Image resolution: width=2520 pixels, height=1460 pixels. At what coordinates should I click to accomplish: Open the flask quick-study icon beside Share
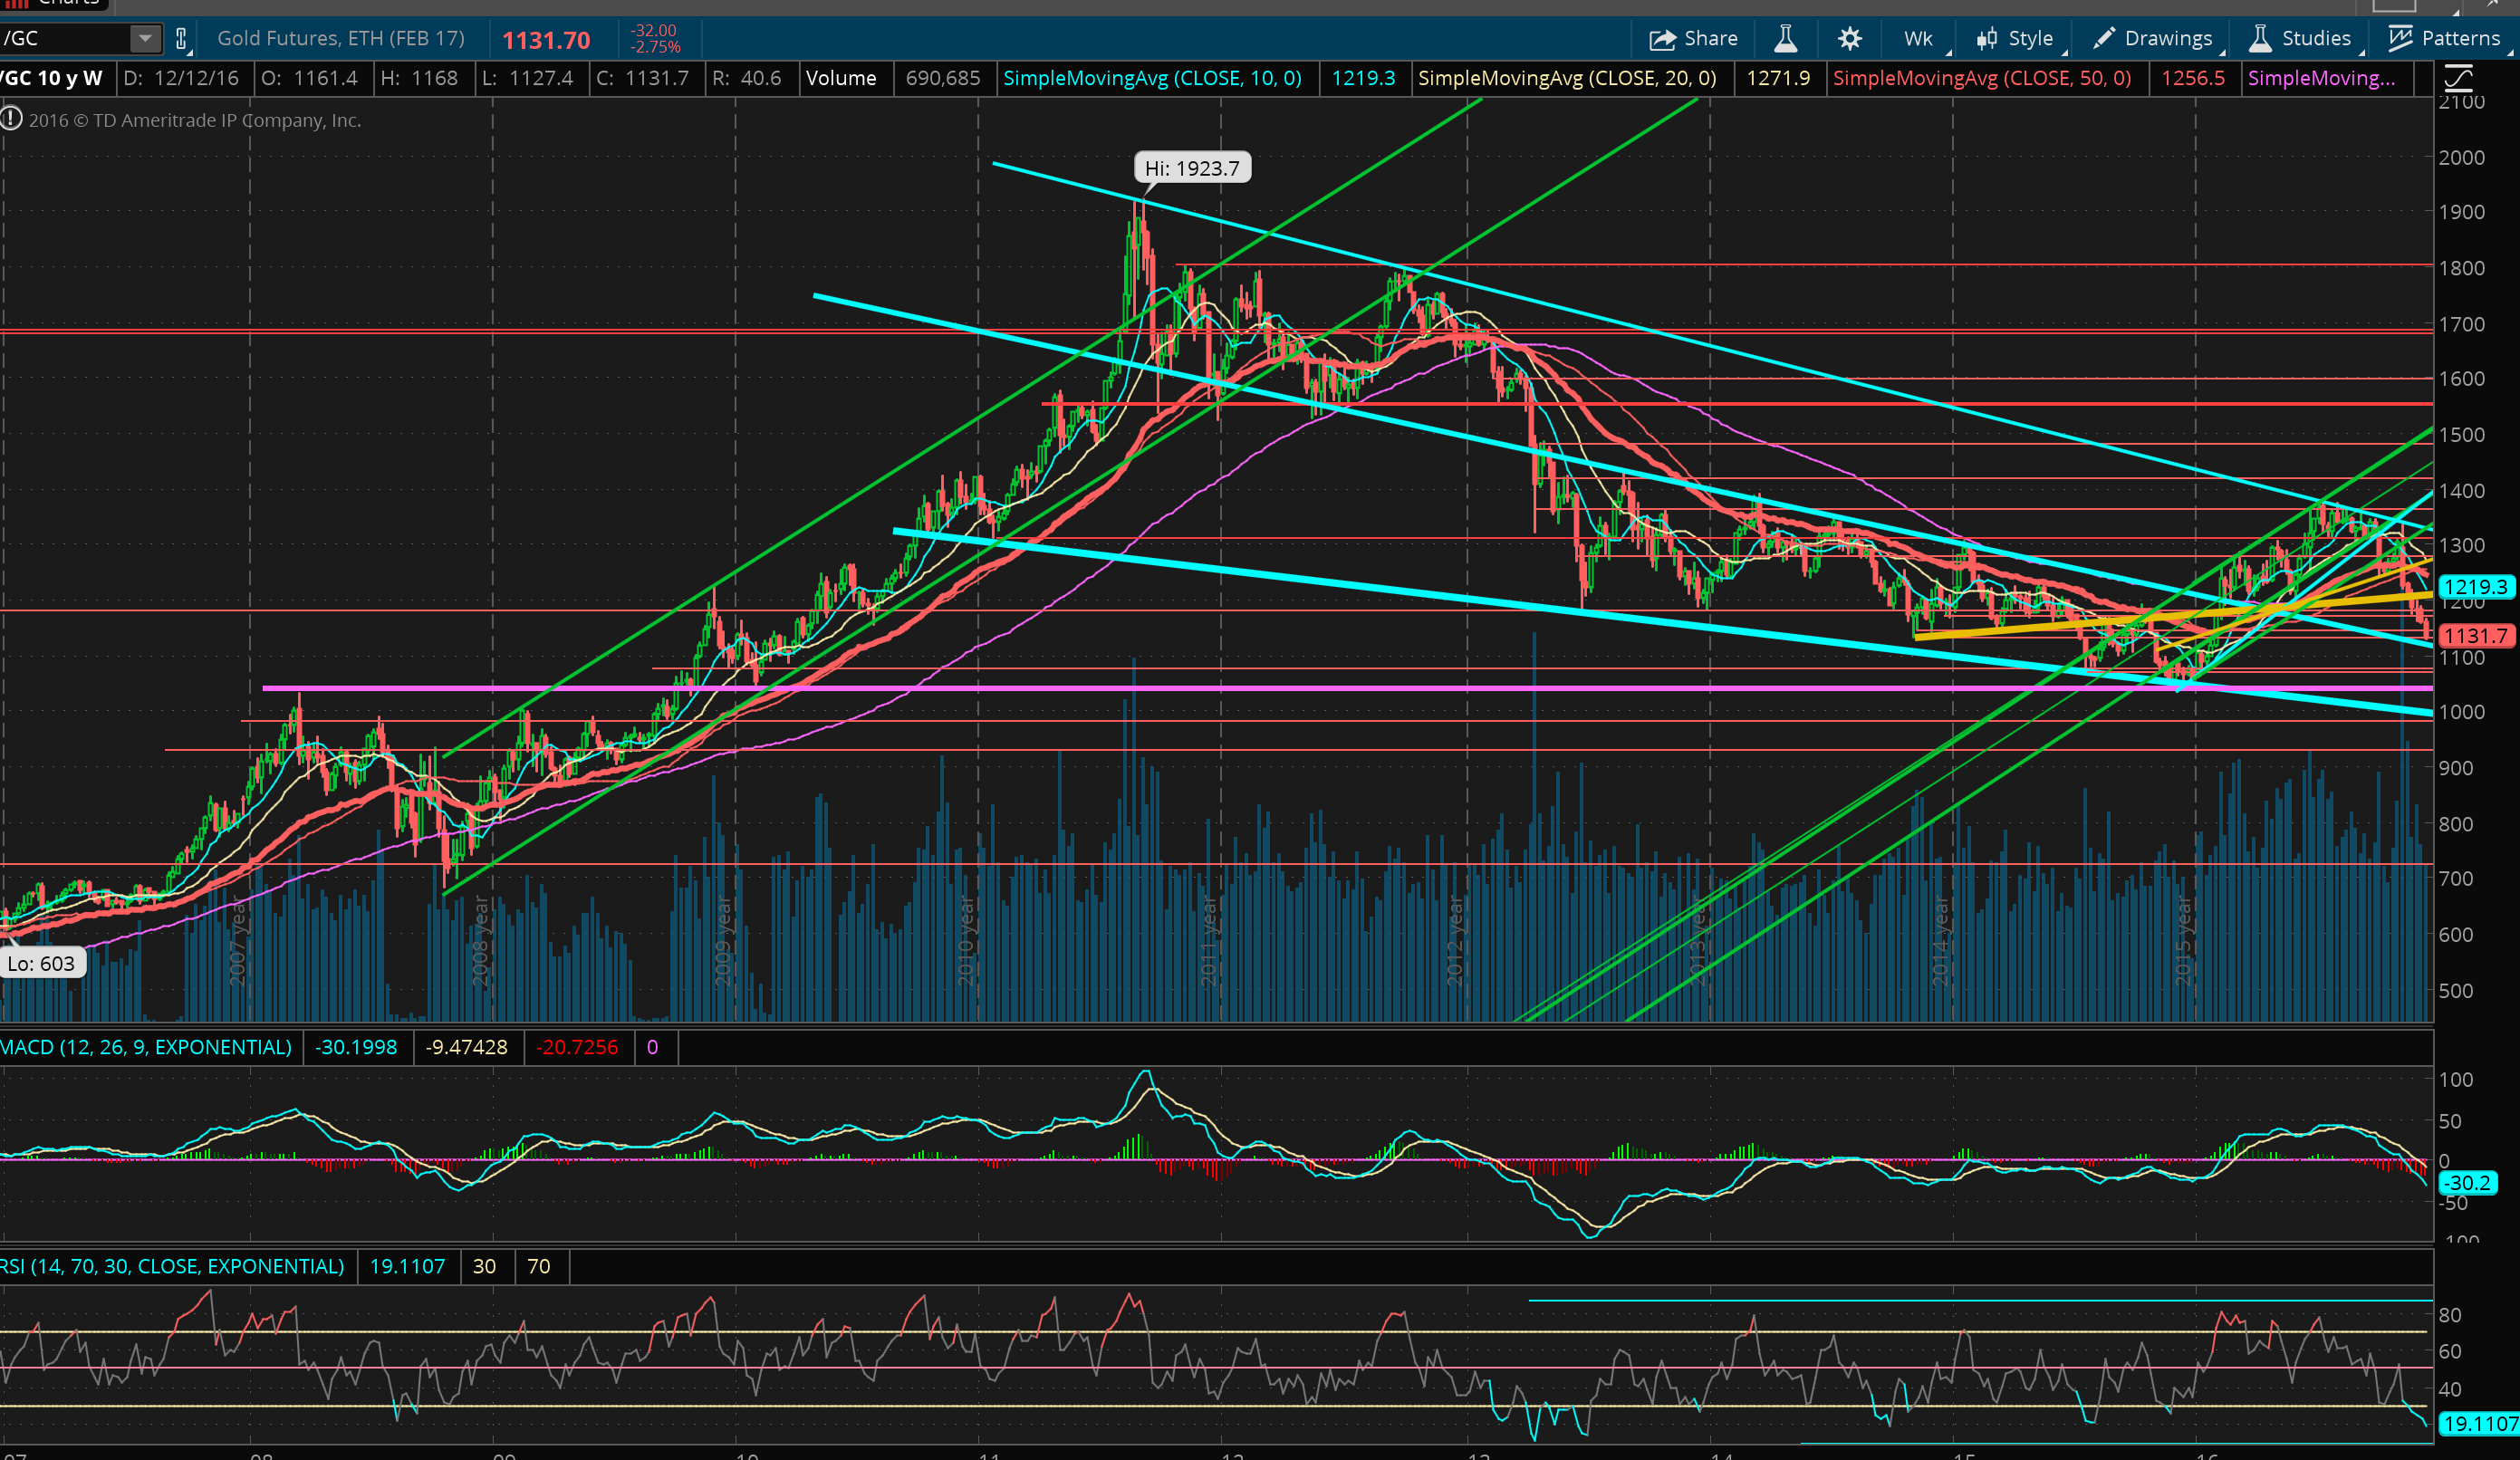pyautogui.click(x=1785, y=39)
